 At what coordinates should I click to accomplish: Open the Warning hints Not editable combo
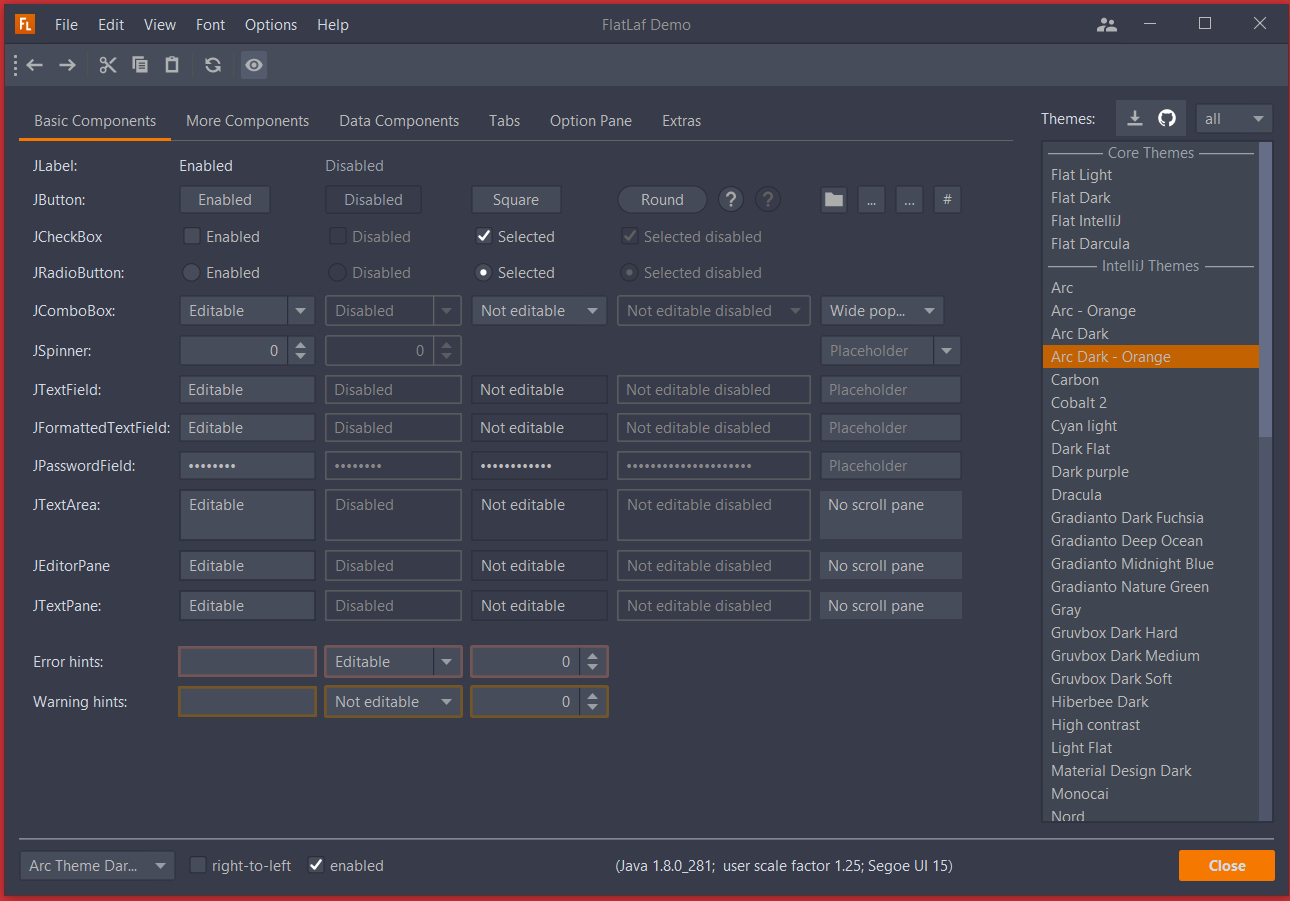coord(394,702)
